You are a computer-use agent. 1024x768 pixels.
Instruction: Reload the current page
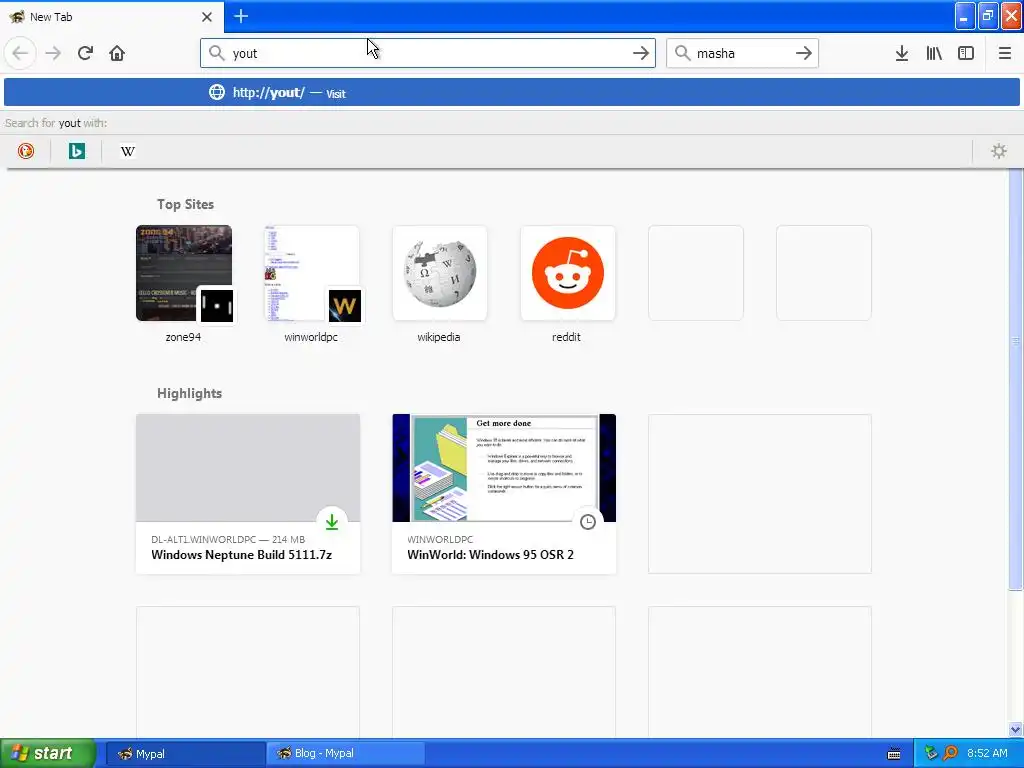[85, 53]
